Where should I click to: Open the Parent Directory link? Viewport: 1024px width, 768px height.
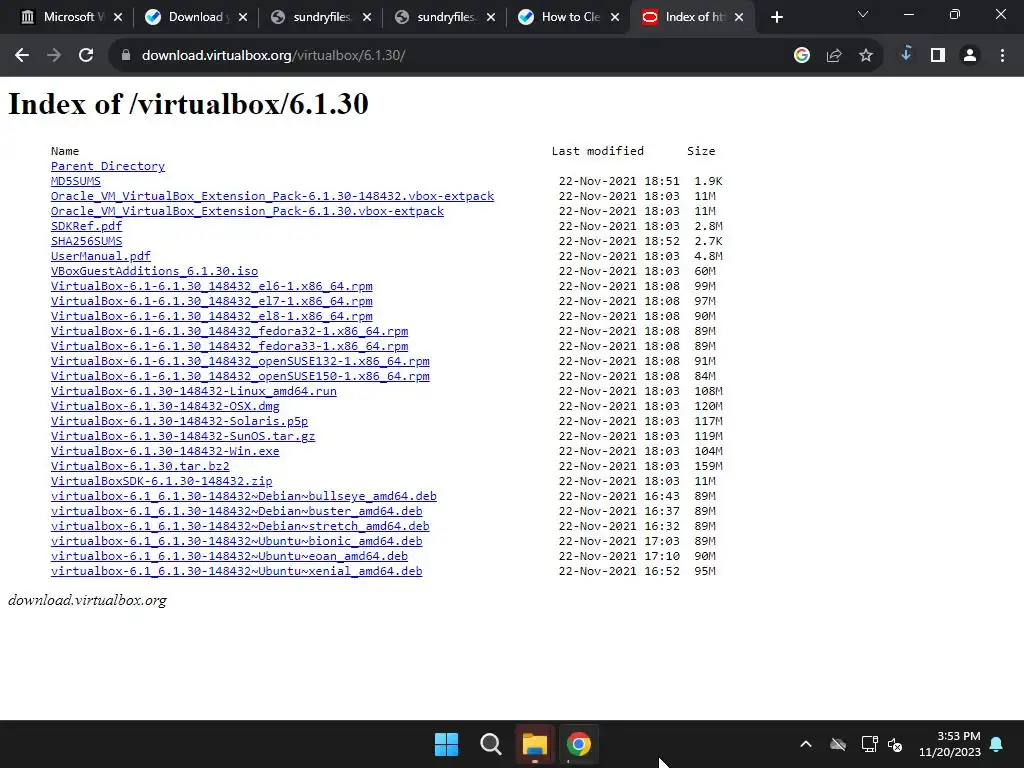pos(108,166)
